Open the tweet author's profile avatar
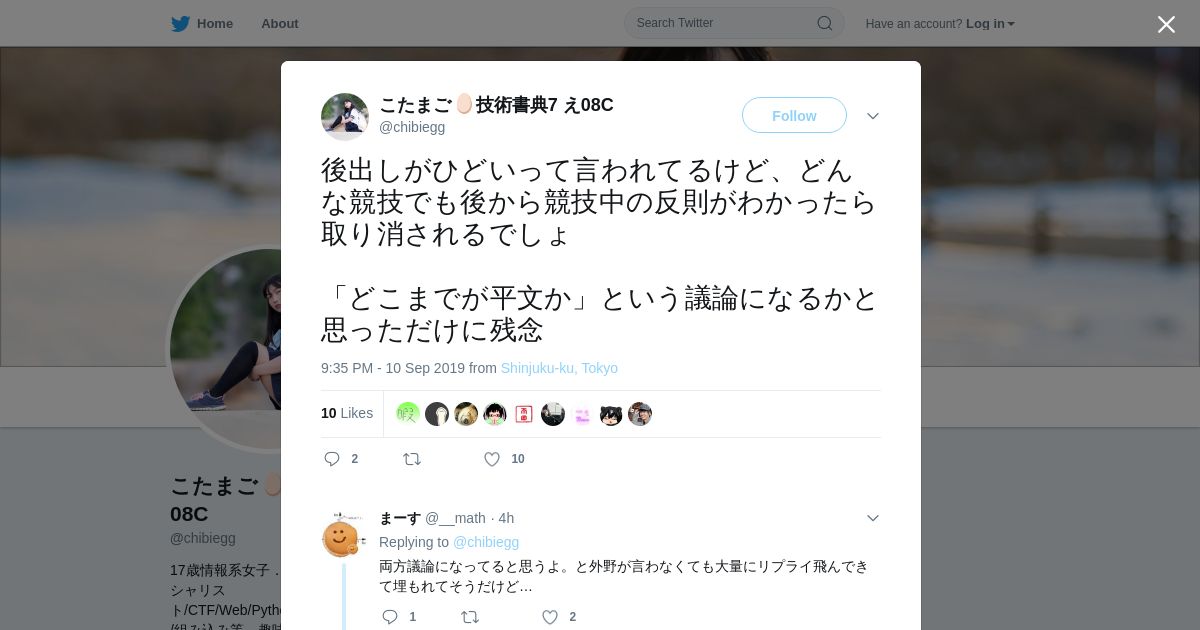The height and width of the screenshot is (630, 1200). [345, 117]
